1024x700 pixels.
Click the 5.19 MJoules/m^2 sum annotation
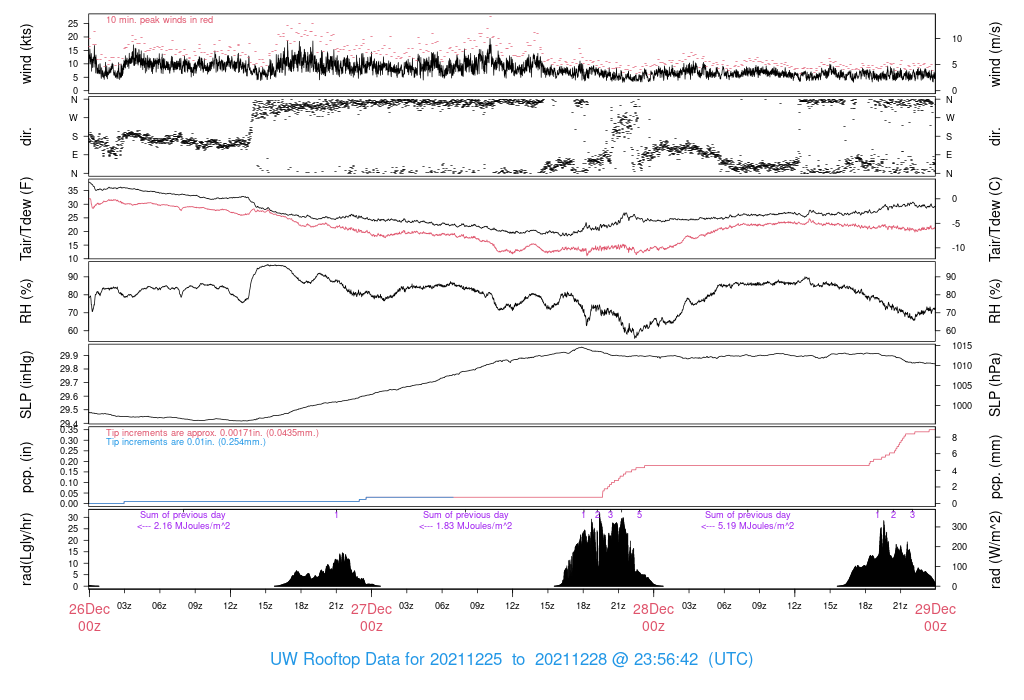pos(748,525)
